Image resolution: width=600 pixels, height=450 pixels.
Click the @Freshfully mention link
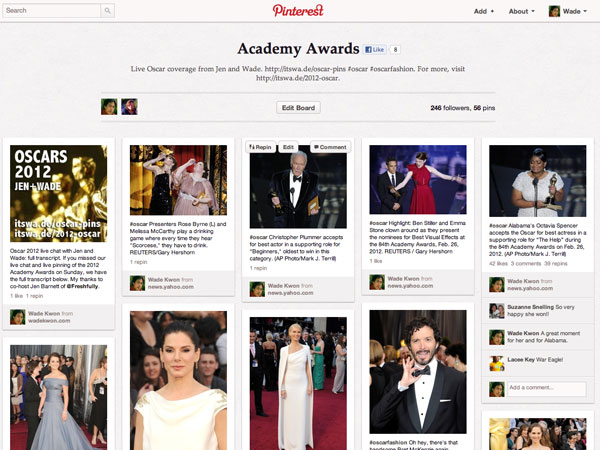[83, 286]
